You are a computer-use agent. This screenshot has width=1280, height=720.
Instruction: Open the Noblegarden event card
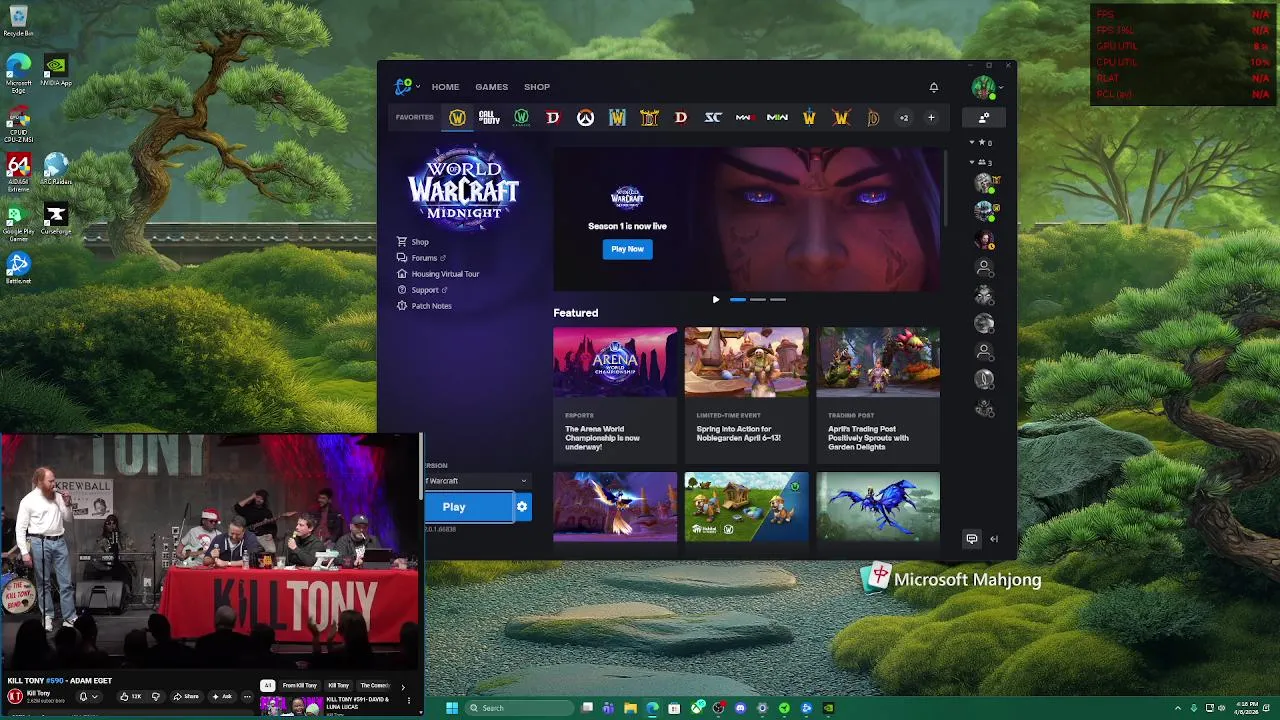click(x=746, y=394)
